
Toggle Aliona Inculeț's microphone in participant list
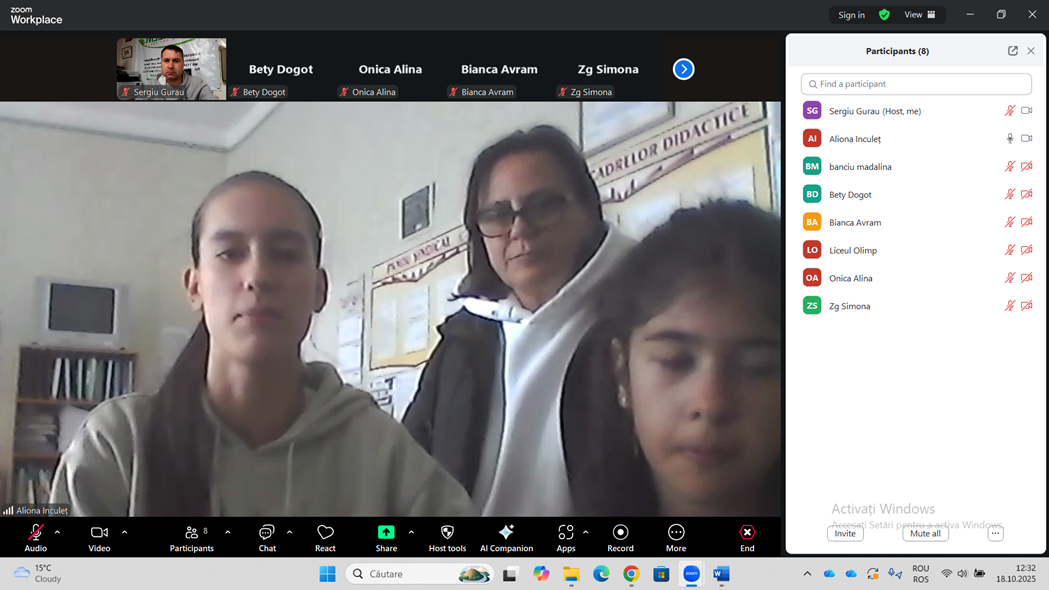[1010, 139]
